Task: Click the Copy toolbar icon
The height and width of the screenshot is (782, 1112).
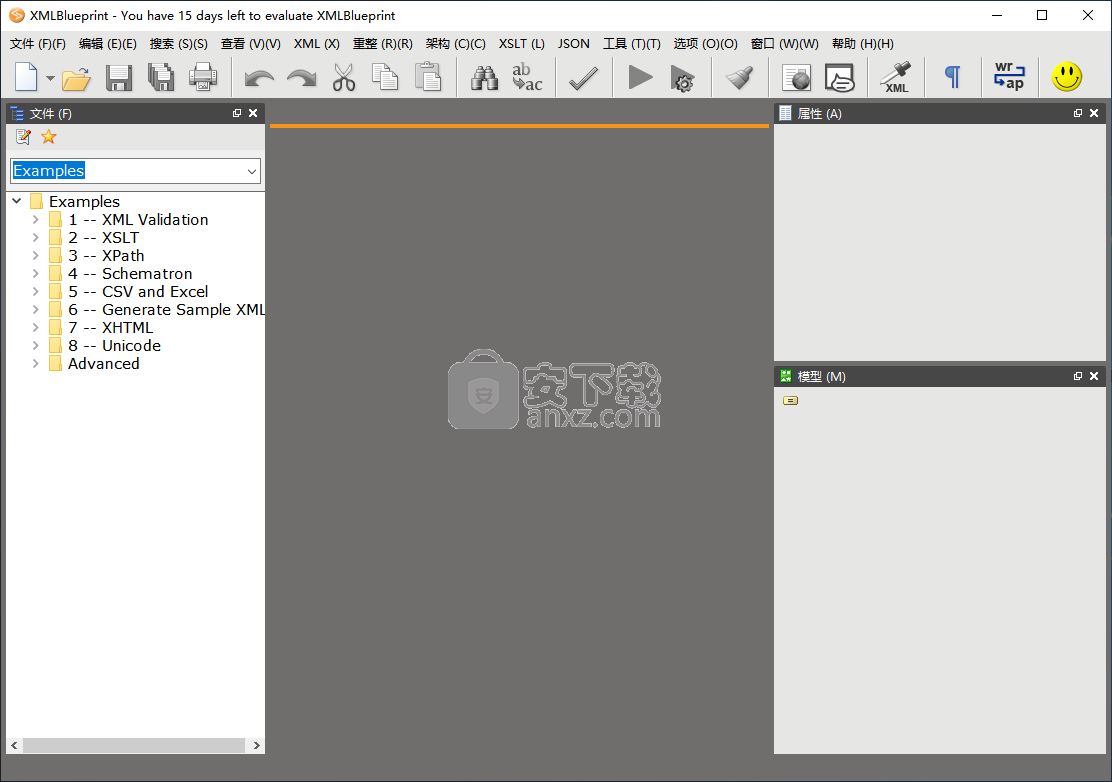Action: tap(385, 77)
